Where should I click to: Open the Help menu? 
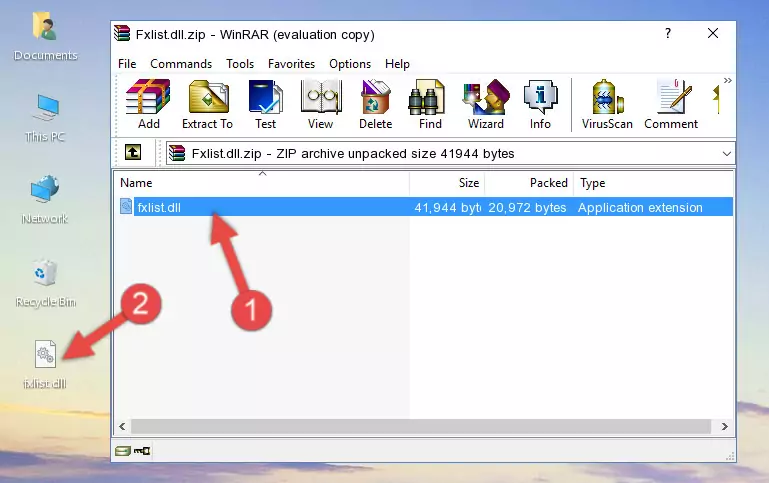coord(397,64)
